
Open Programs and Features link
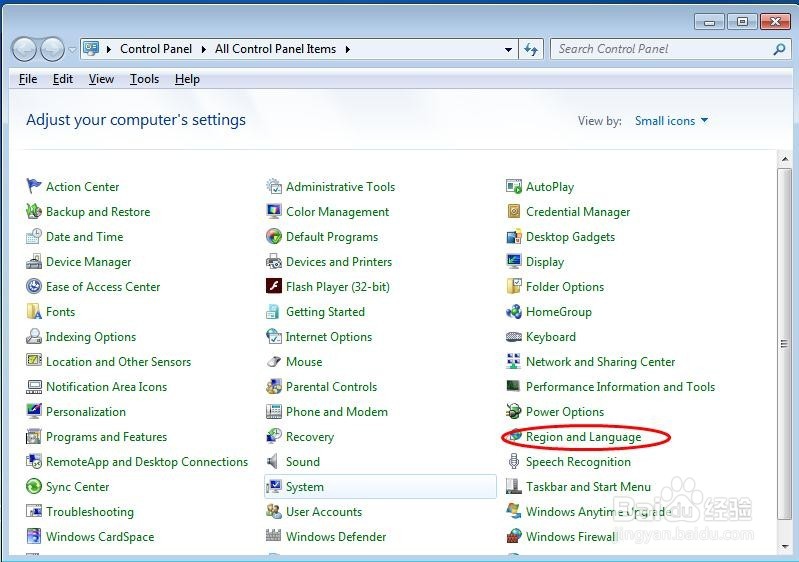coord(106,437)
